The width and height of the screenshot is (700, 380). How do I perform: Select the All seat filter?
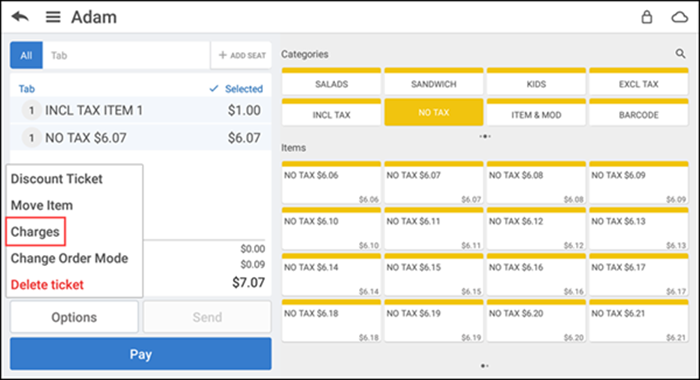pyautogui.click(x=26, y=55)
